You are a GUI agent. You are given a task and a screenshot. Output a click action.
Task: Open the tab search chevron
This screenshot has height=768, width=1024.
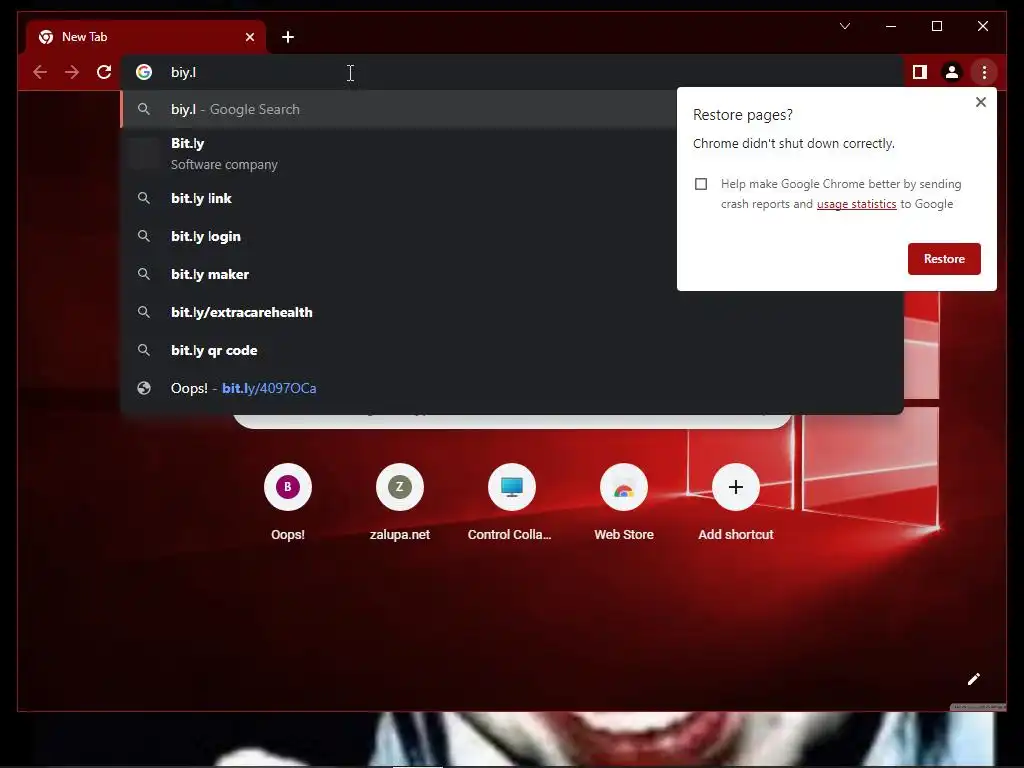click(x=844, y=26)
